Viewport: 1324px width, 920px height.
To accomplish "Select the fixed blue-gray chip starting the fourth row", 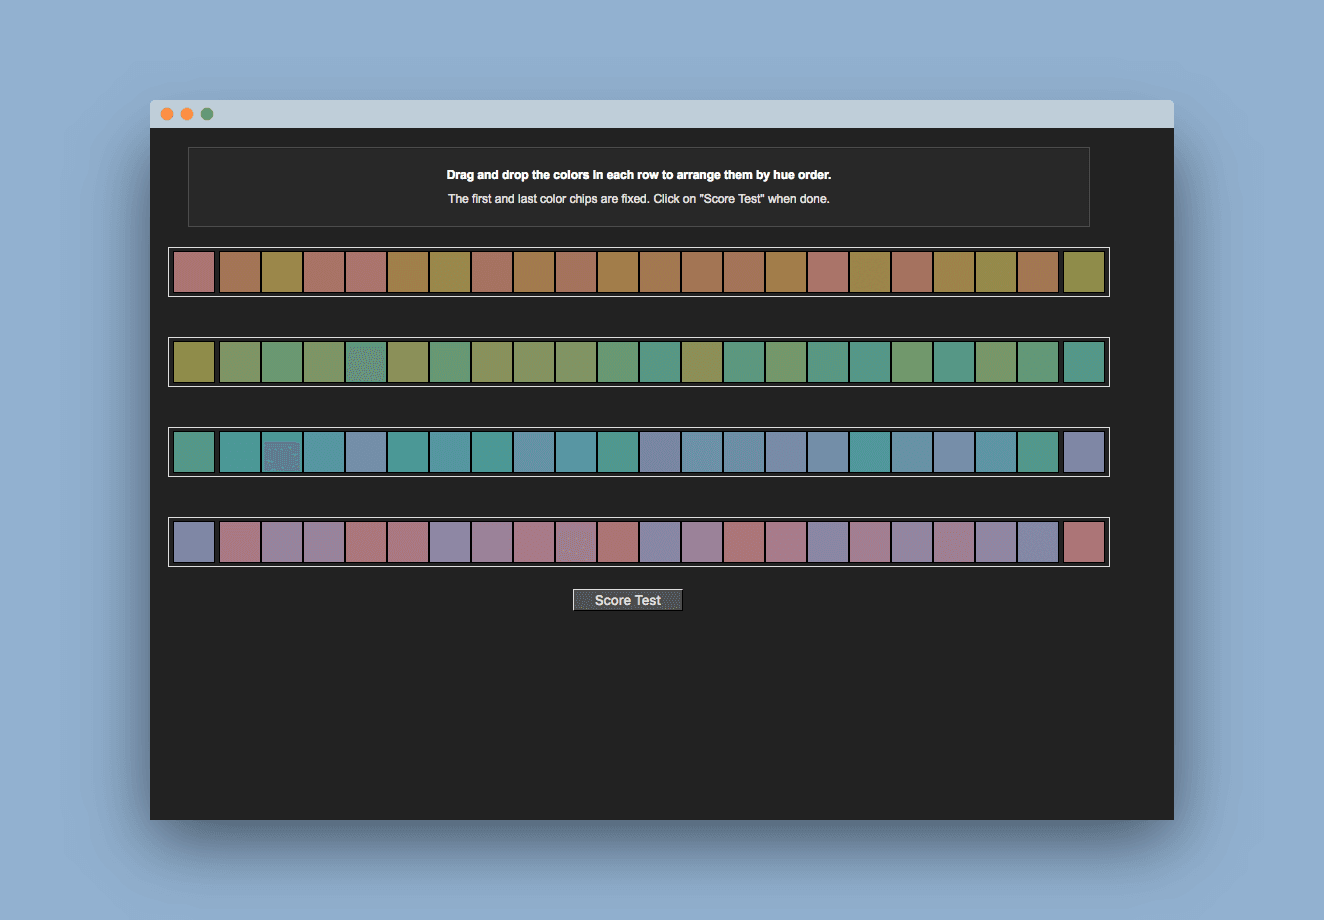I will [194, 542].
